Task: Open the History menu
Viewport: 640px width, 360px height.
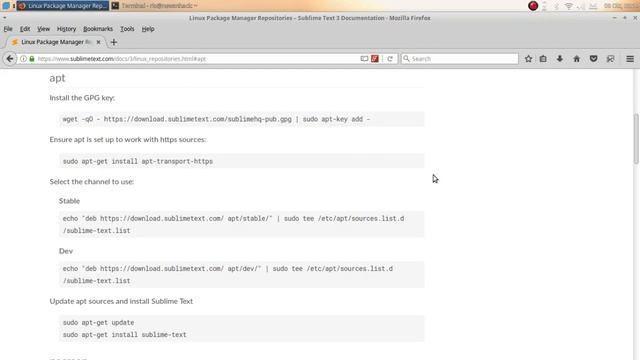Action: (x=67, y=29)
